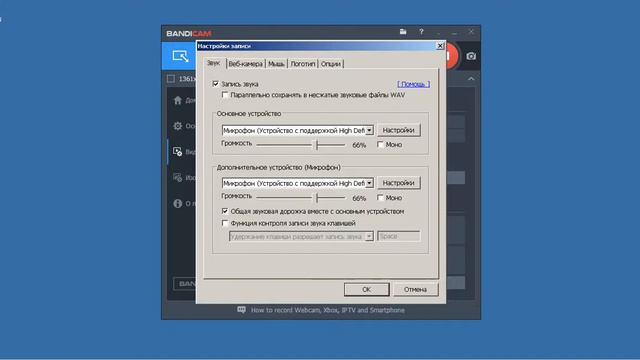
Task: Open the How to record Webcam, Xbox link
Action: (x=328, y=310)
